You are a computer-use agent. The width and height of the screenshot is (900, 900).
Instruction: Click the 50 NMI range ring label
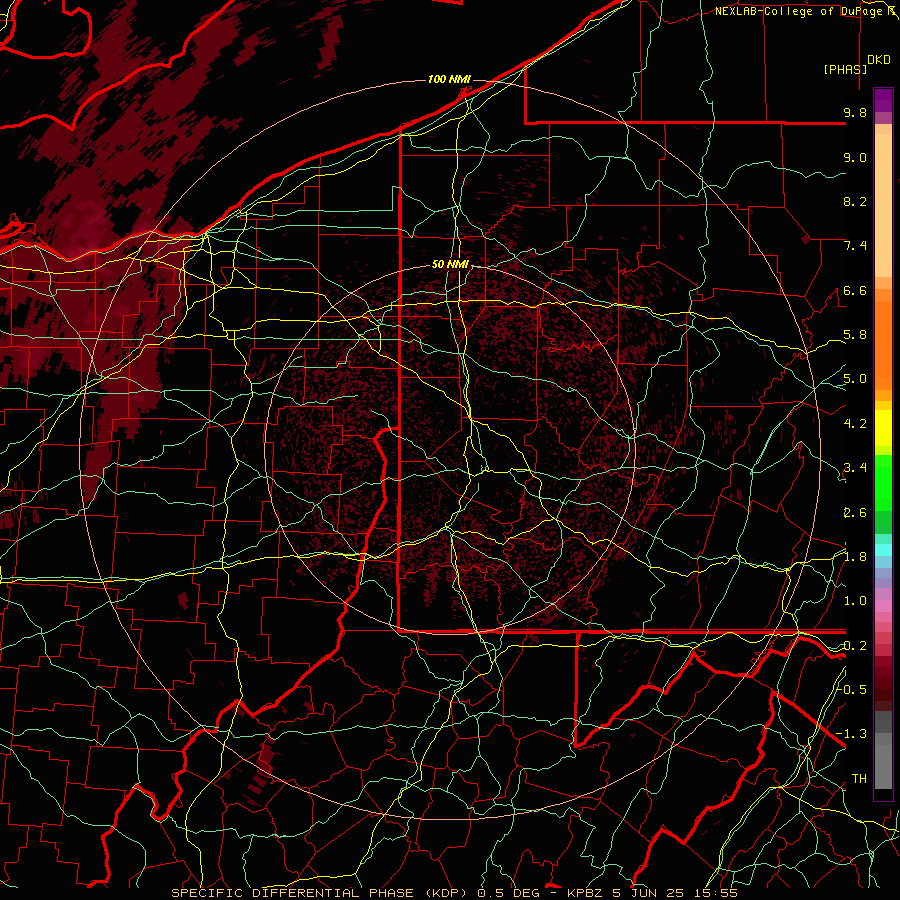tap(450, 265)
